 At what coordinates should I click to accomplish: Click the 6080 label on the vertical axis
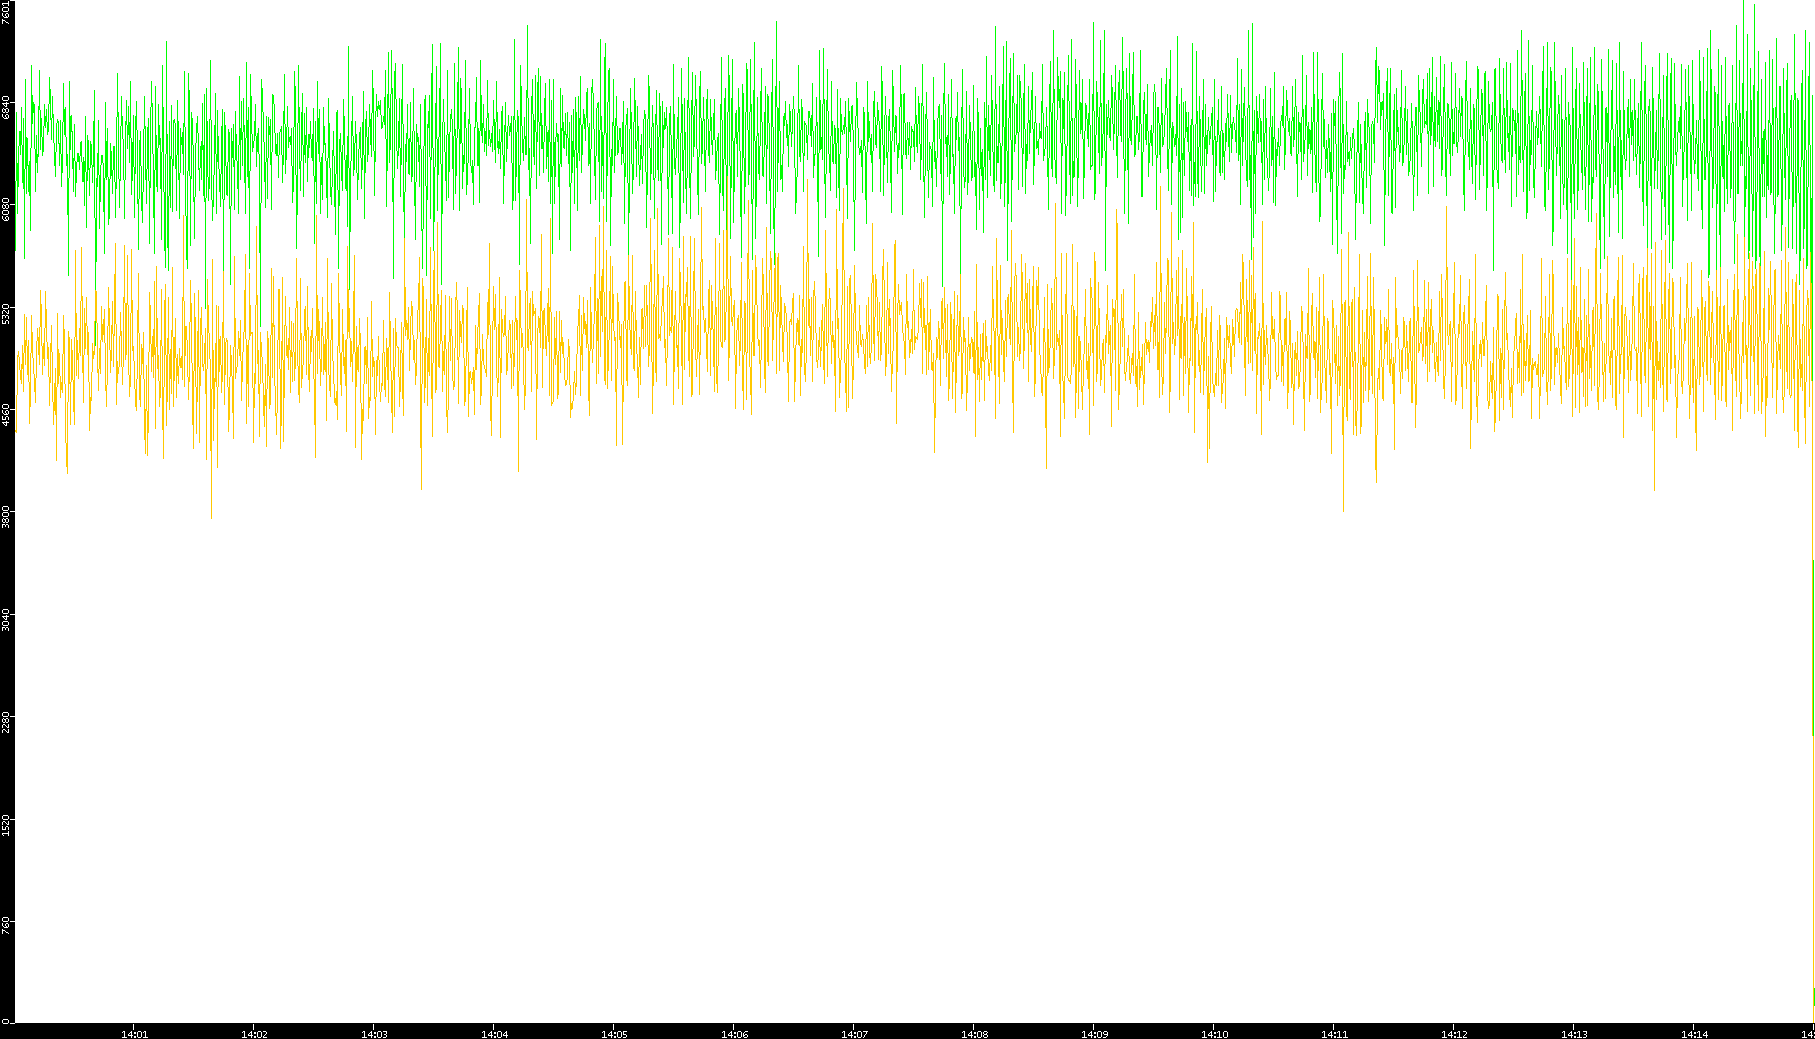pyautogui.click(x=7, y=210)
